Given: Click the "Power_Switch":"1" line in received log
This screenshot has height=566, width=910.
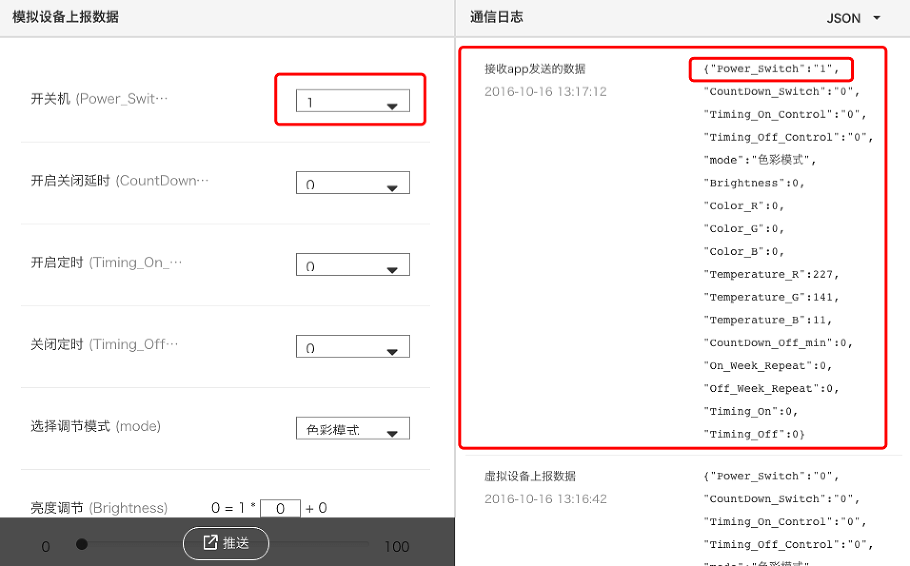Looking at the screenshot, I should tap(772, 69).
